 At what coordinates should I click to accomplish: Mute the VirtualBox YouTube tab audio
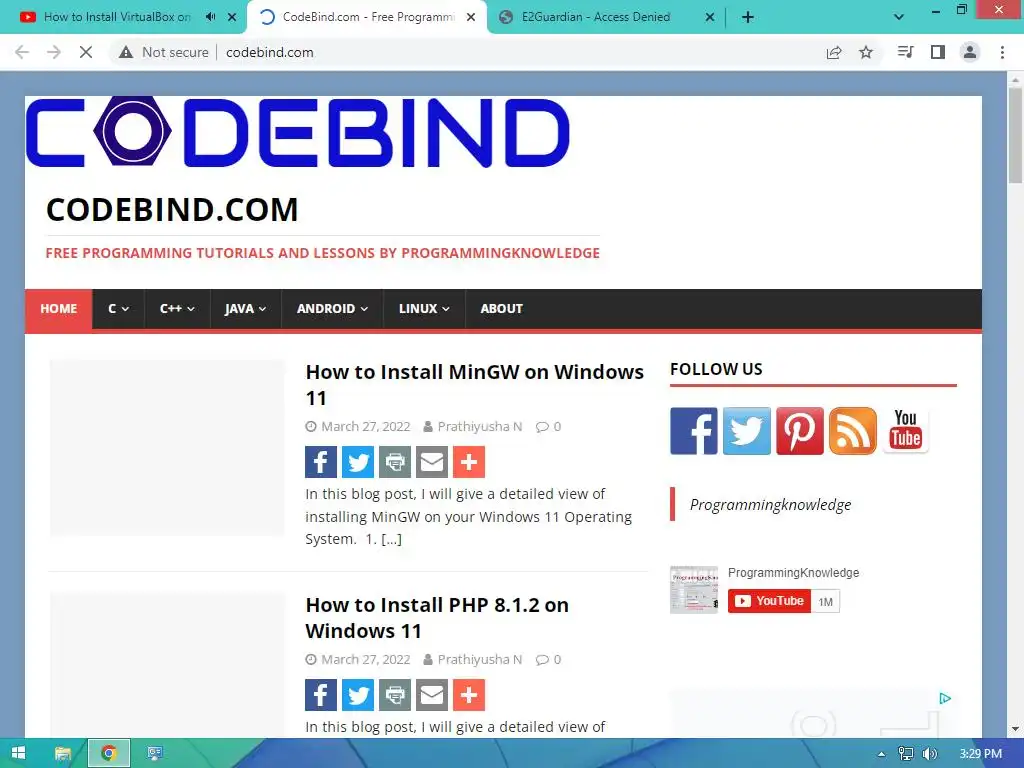pyautogui.click(x=210, y=17)
